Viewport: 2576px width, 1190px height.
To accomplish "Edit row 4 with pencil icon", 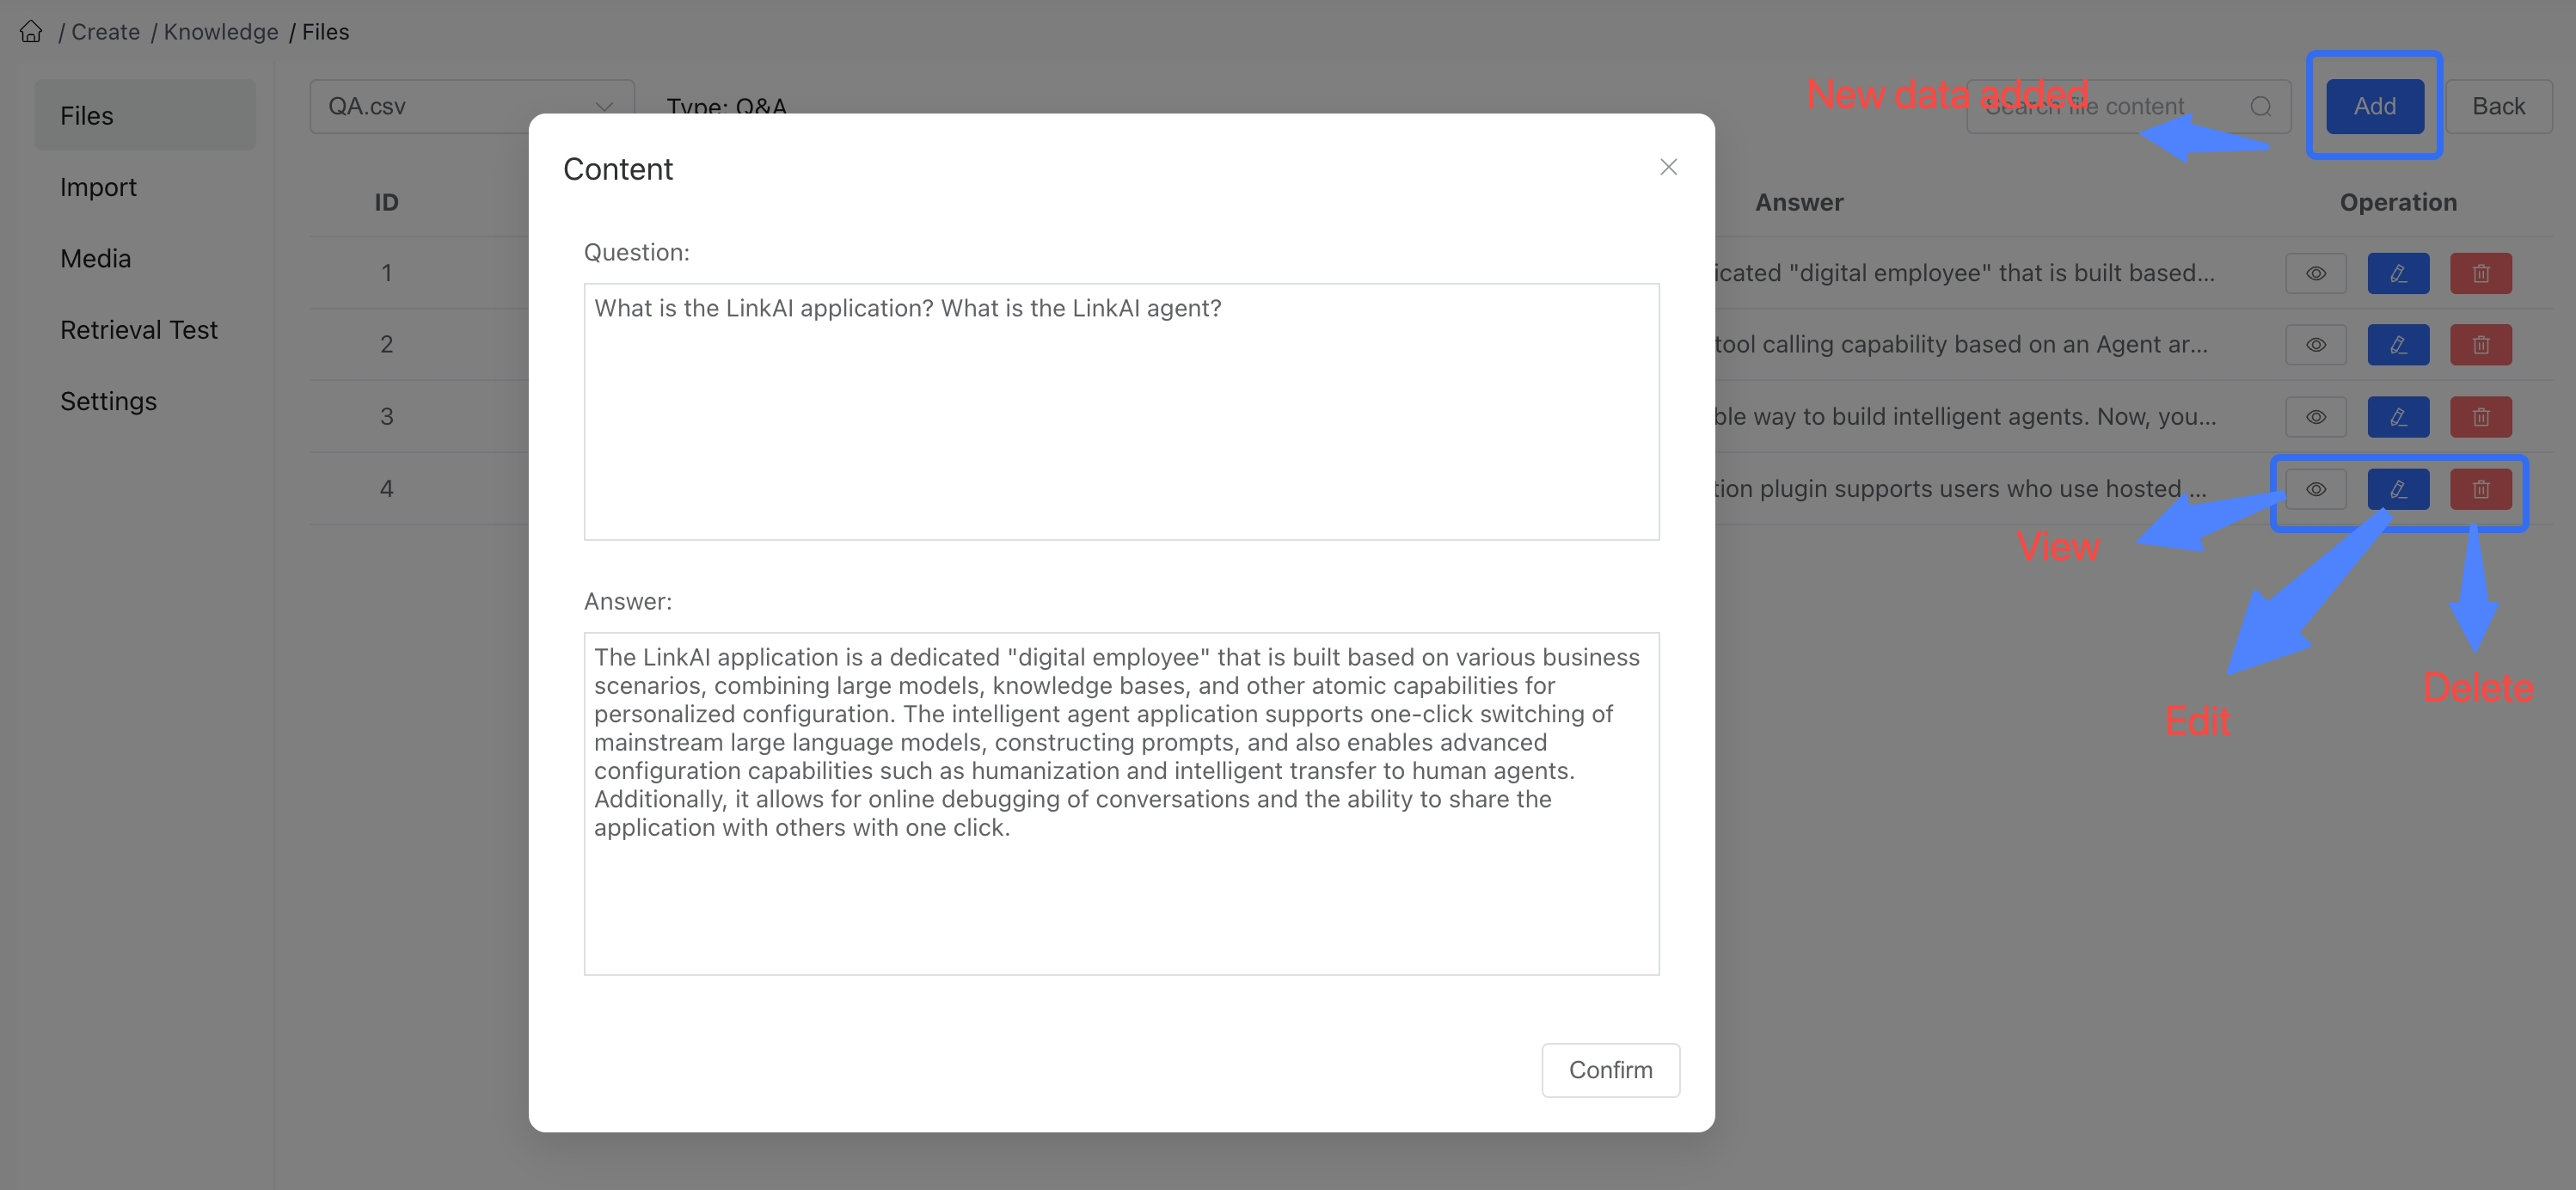I will pos(2398,489).
